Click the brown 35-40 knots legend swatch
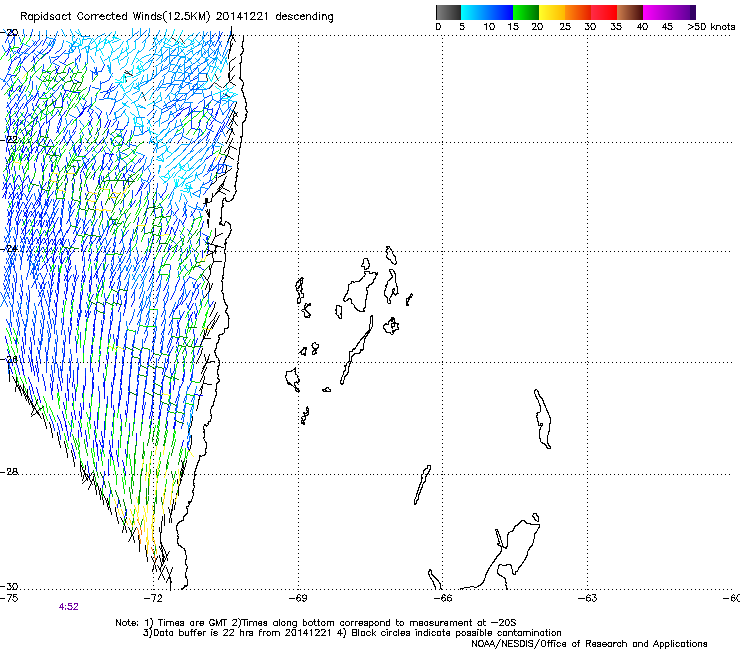Image resolution: width=740 pixels, height=650 pixels. [630, 12]
